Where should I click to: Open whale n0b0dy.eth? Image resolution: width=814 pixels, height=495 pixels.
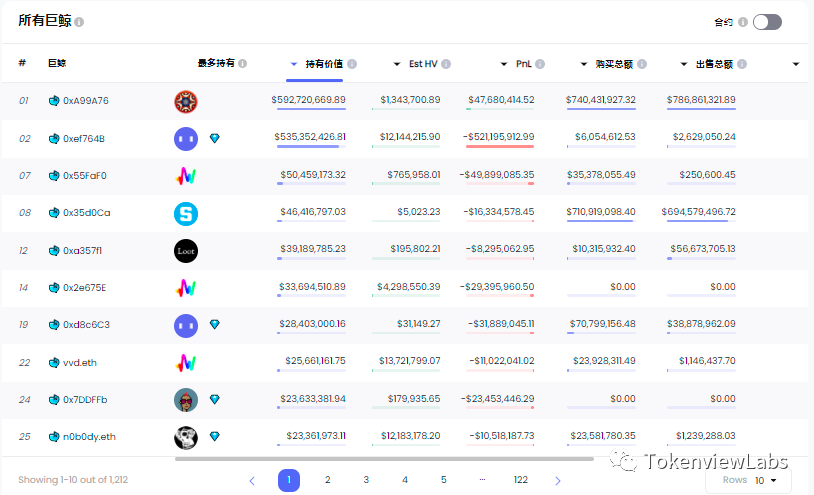pyautogui.click(x=89, y=437)
